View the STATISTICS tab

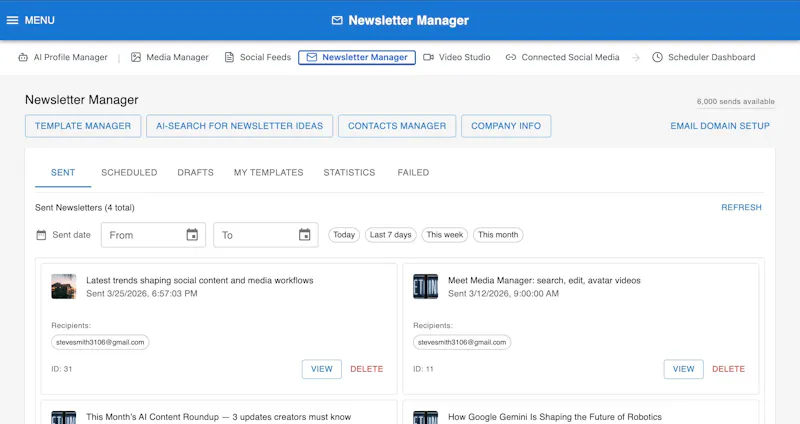(x=349, y=172)
